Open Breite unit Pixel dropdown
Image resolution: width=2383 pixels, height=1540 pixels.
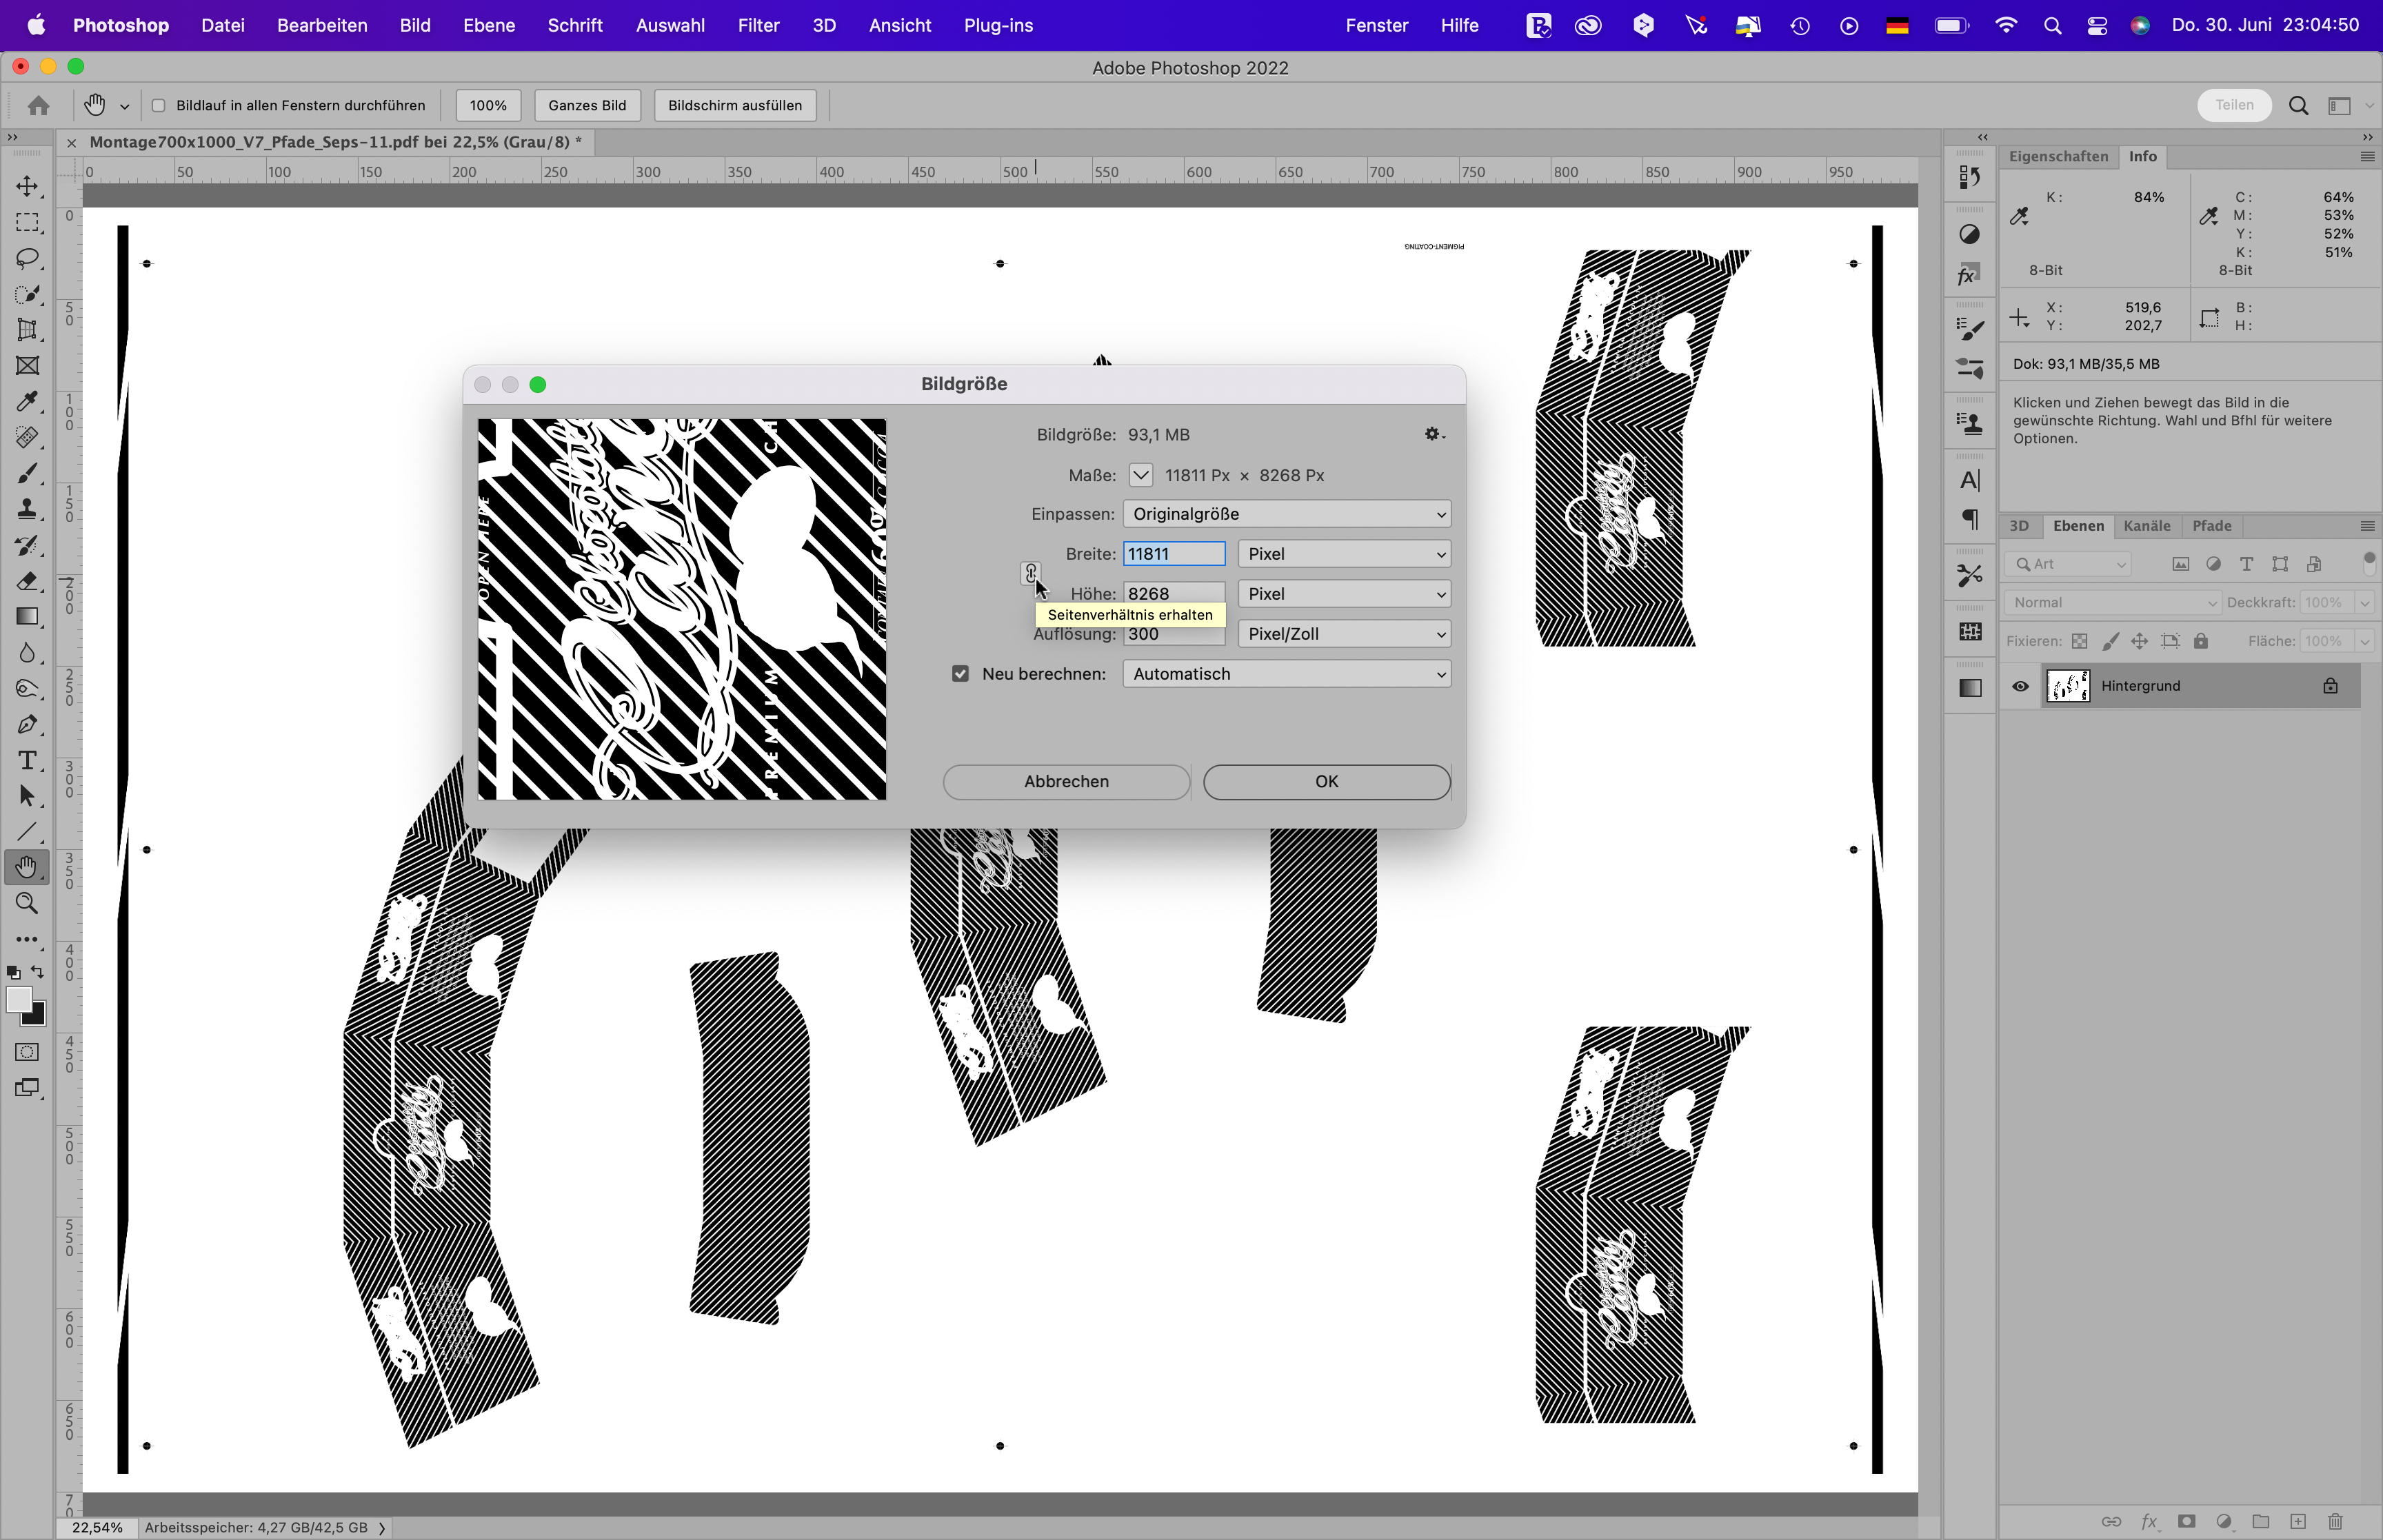coord(1344,554)
